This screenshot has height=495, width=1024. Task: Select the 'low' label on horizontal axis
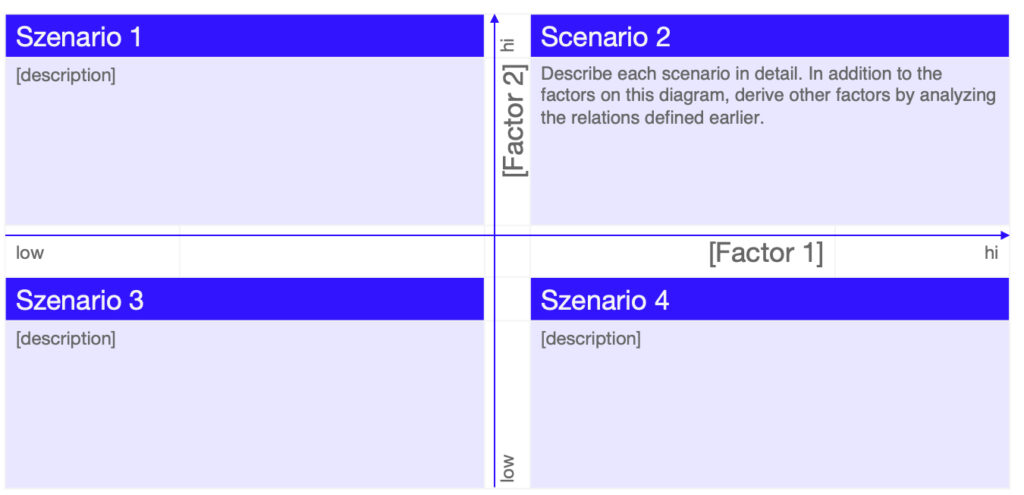(x=30, y=253)
